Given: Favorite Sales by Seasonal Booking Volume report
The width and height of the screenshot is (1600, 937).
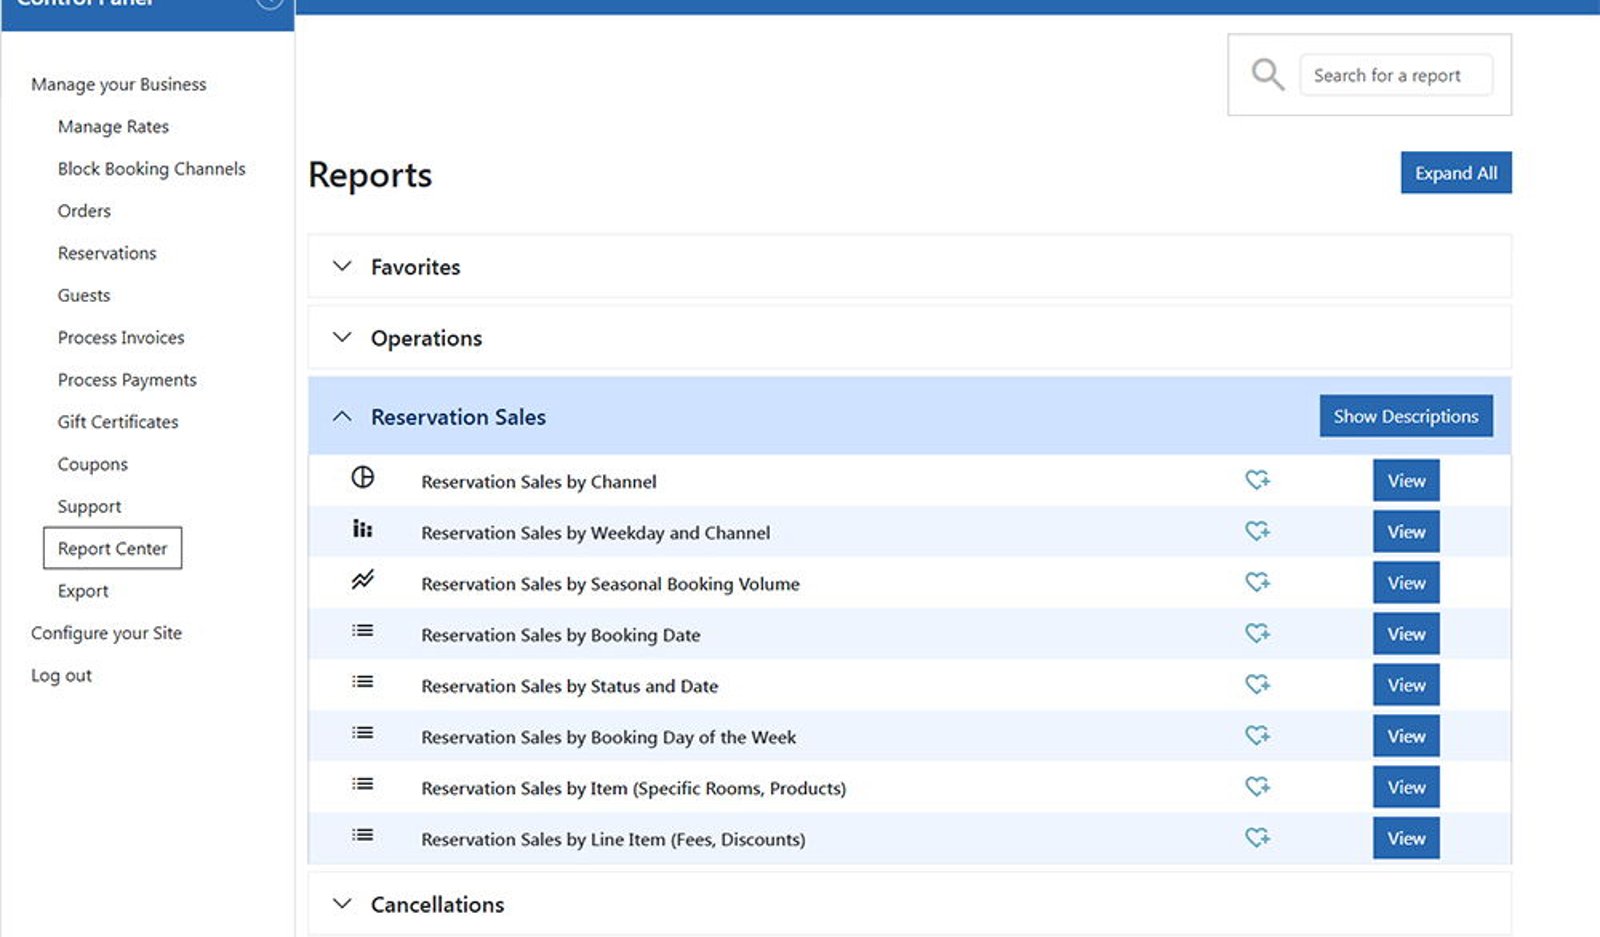Looking at the screenshot, I should tap(1257, 582).
